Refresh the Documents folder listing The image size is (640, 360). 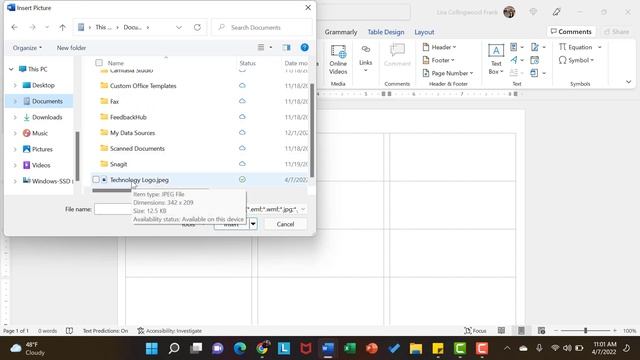[197, 27]
